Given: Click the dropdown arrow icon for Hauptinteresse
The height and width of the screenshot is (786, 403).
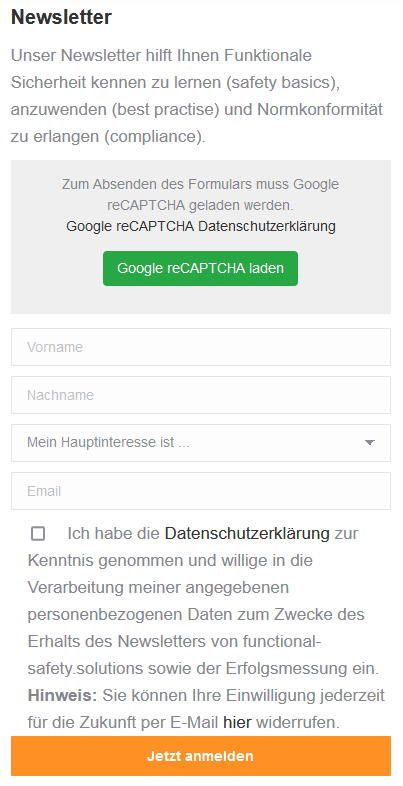Looking at the screenshot, I should pyautogui.click(x=370, y=443).
